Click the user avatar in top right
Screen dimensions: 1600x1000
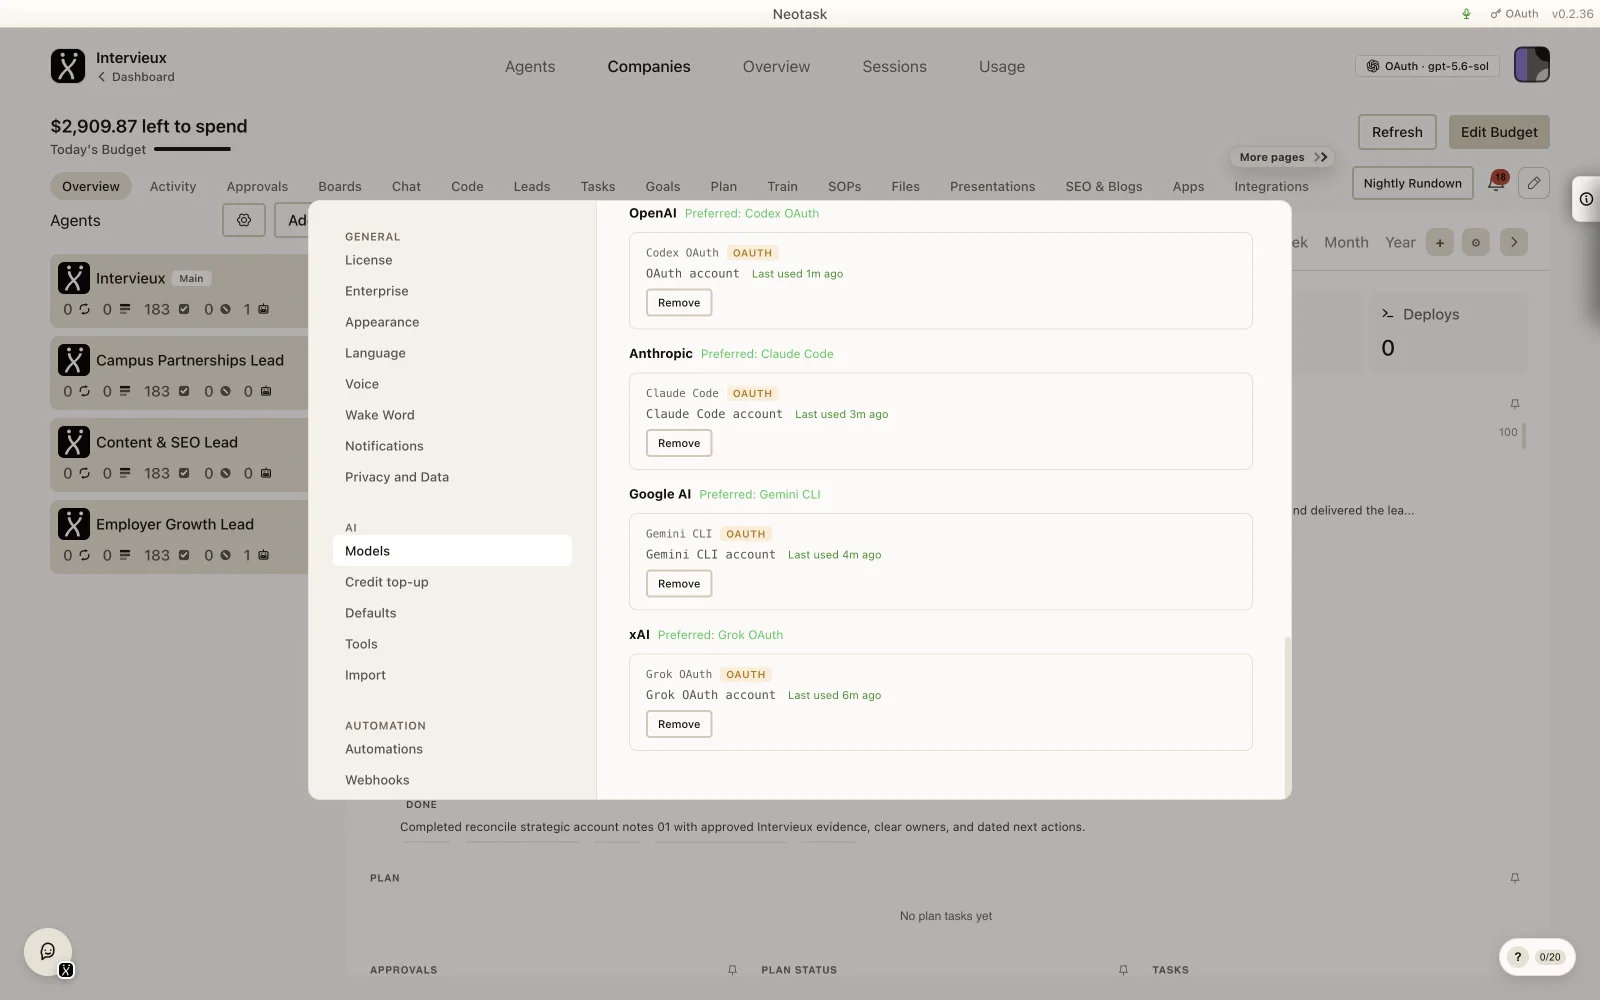(1532, 65)
